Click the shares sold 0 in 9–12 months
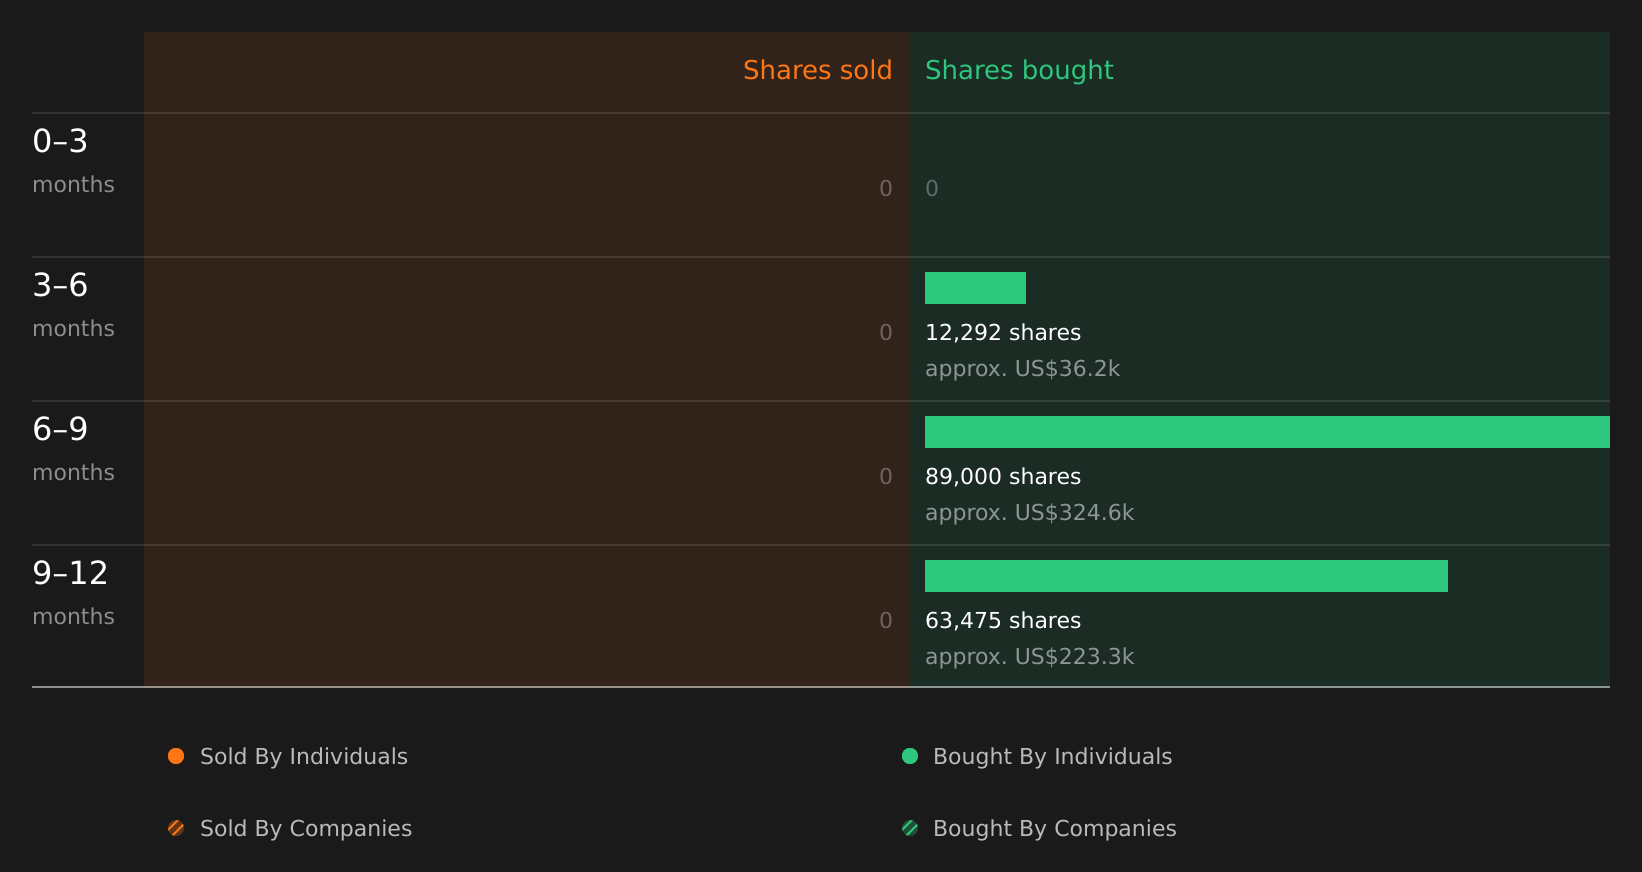This screenshot has height=872, width=1642. click(x=886, y=621)
